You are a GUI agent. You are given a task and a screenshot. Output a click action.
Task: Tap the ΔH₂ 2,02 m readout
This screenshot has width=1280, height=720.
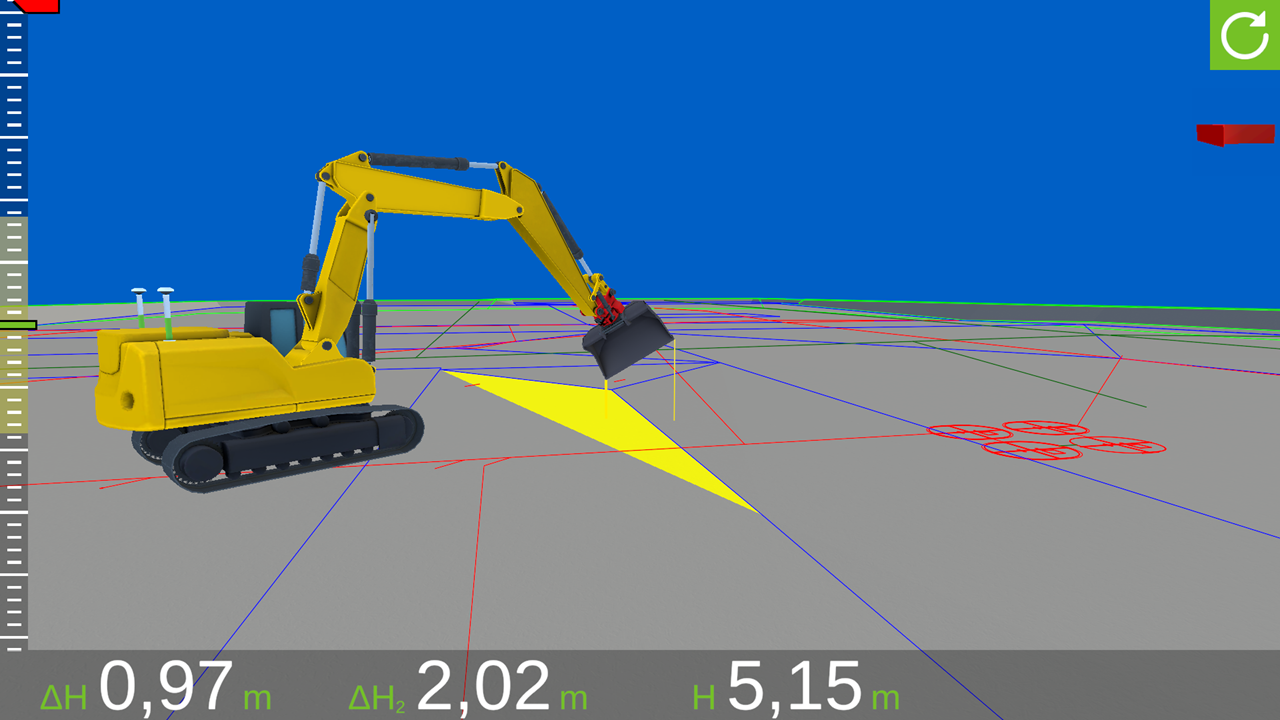pyautogui.click(x=468, y=688)
